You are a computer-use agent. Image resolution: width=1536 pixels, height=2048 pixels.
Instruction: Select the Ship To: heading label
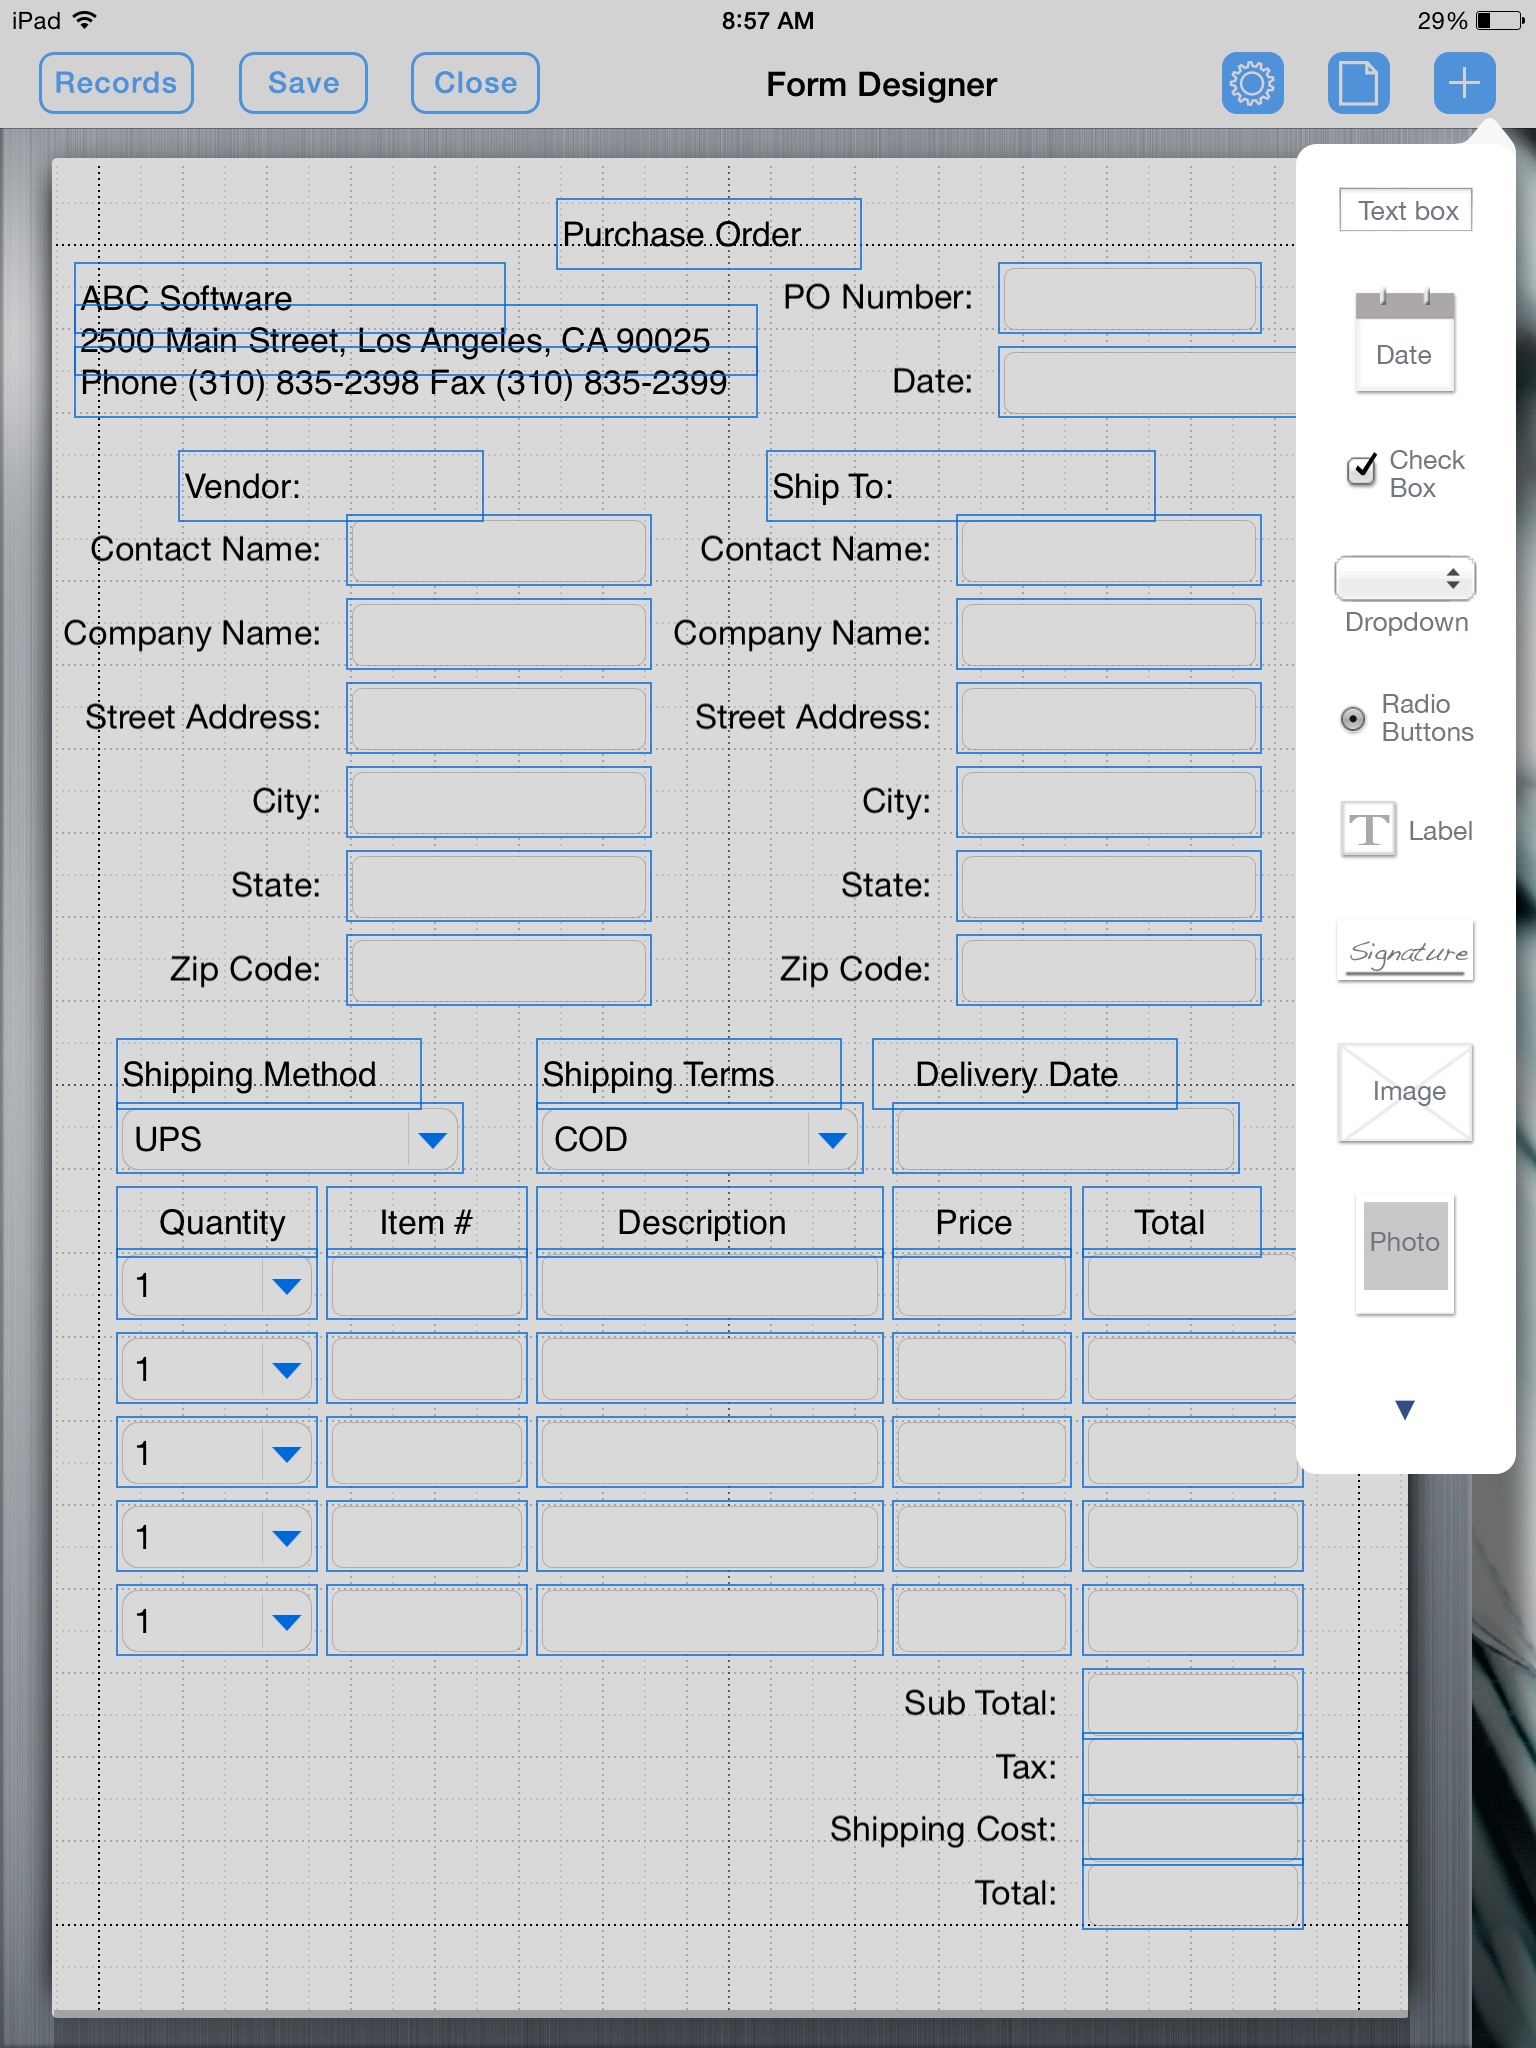tap(961, 486)
